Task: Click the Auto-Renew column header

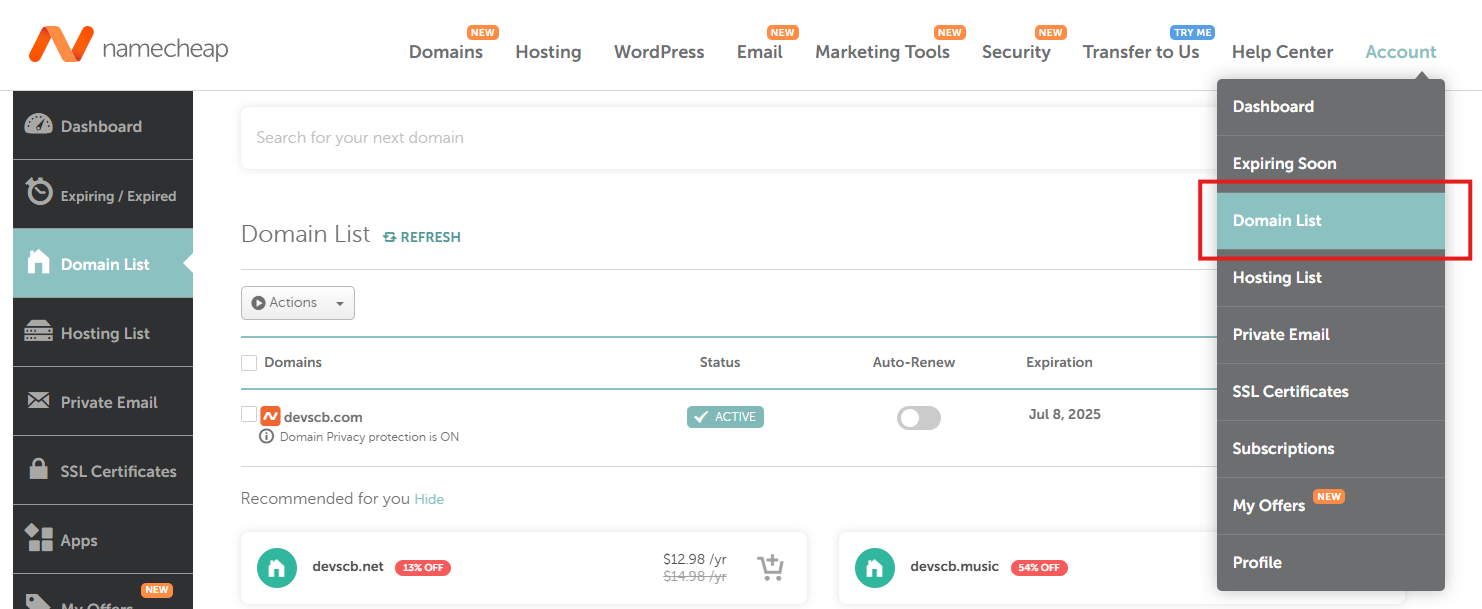Action: (x=914, y=363)
